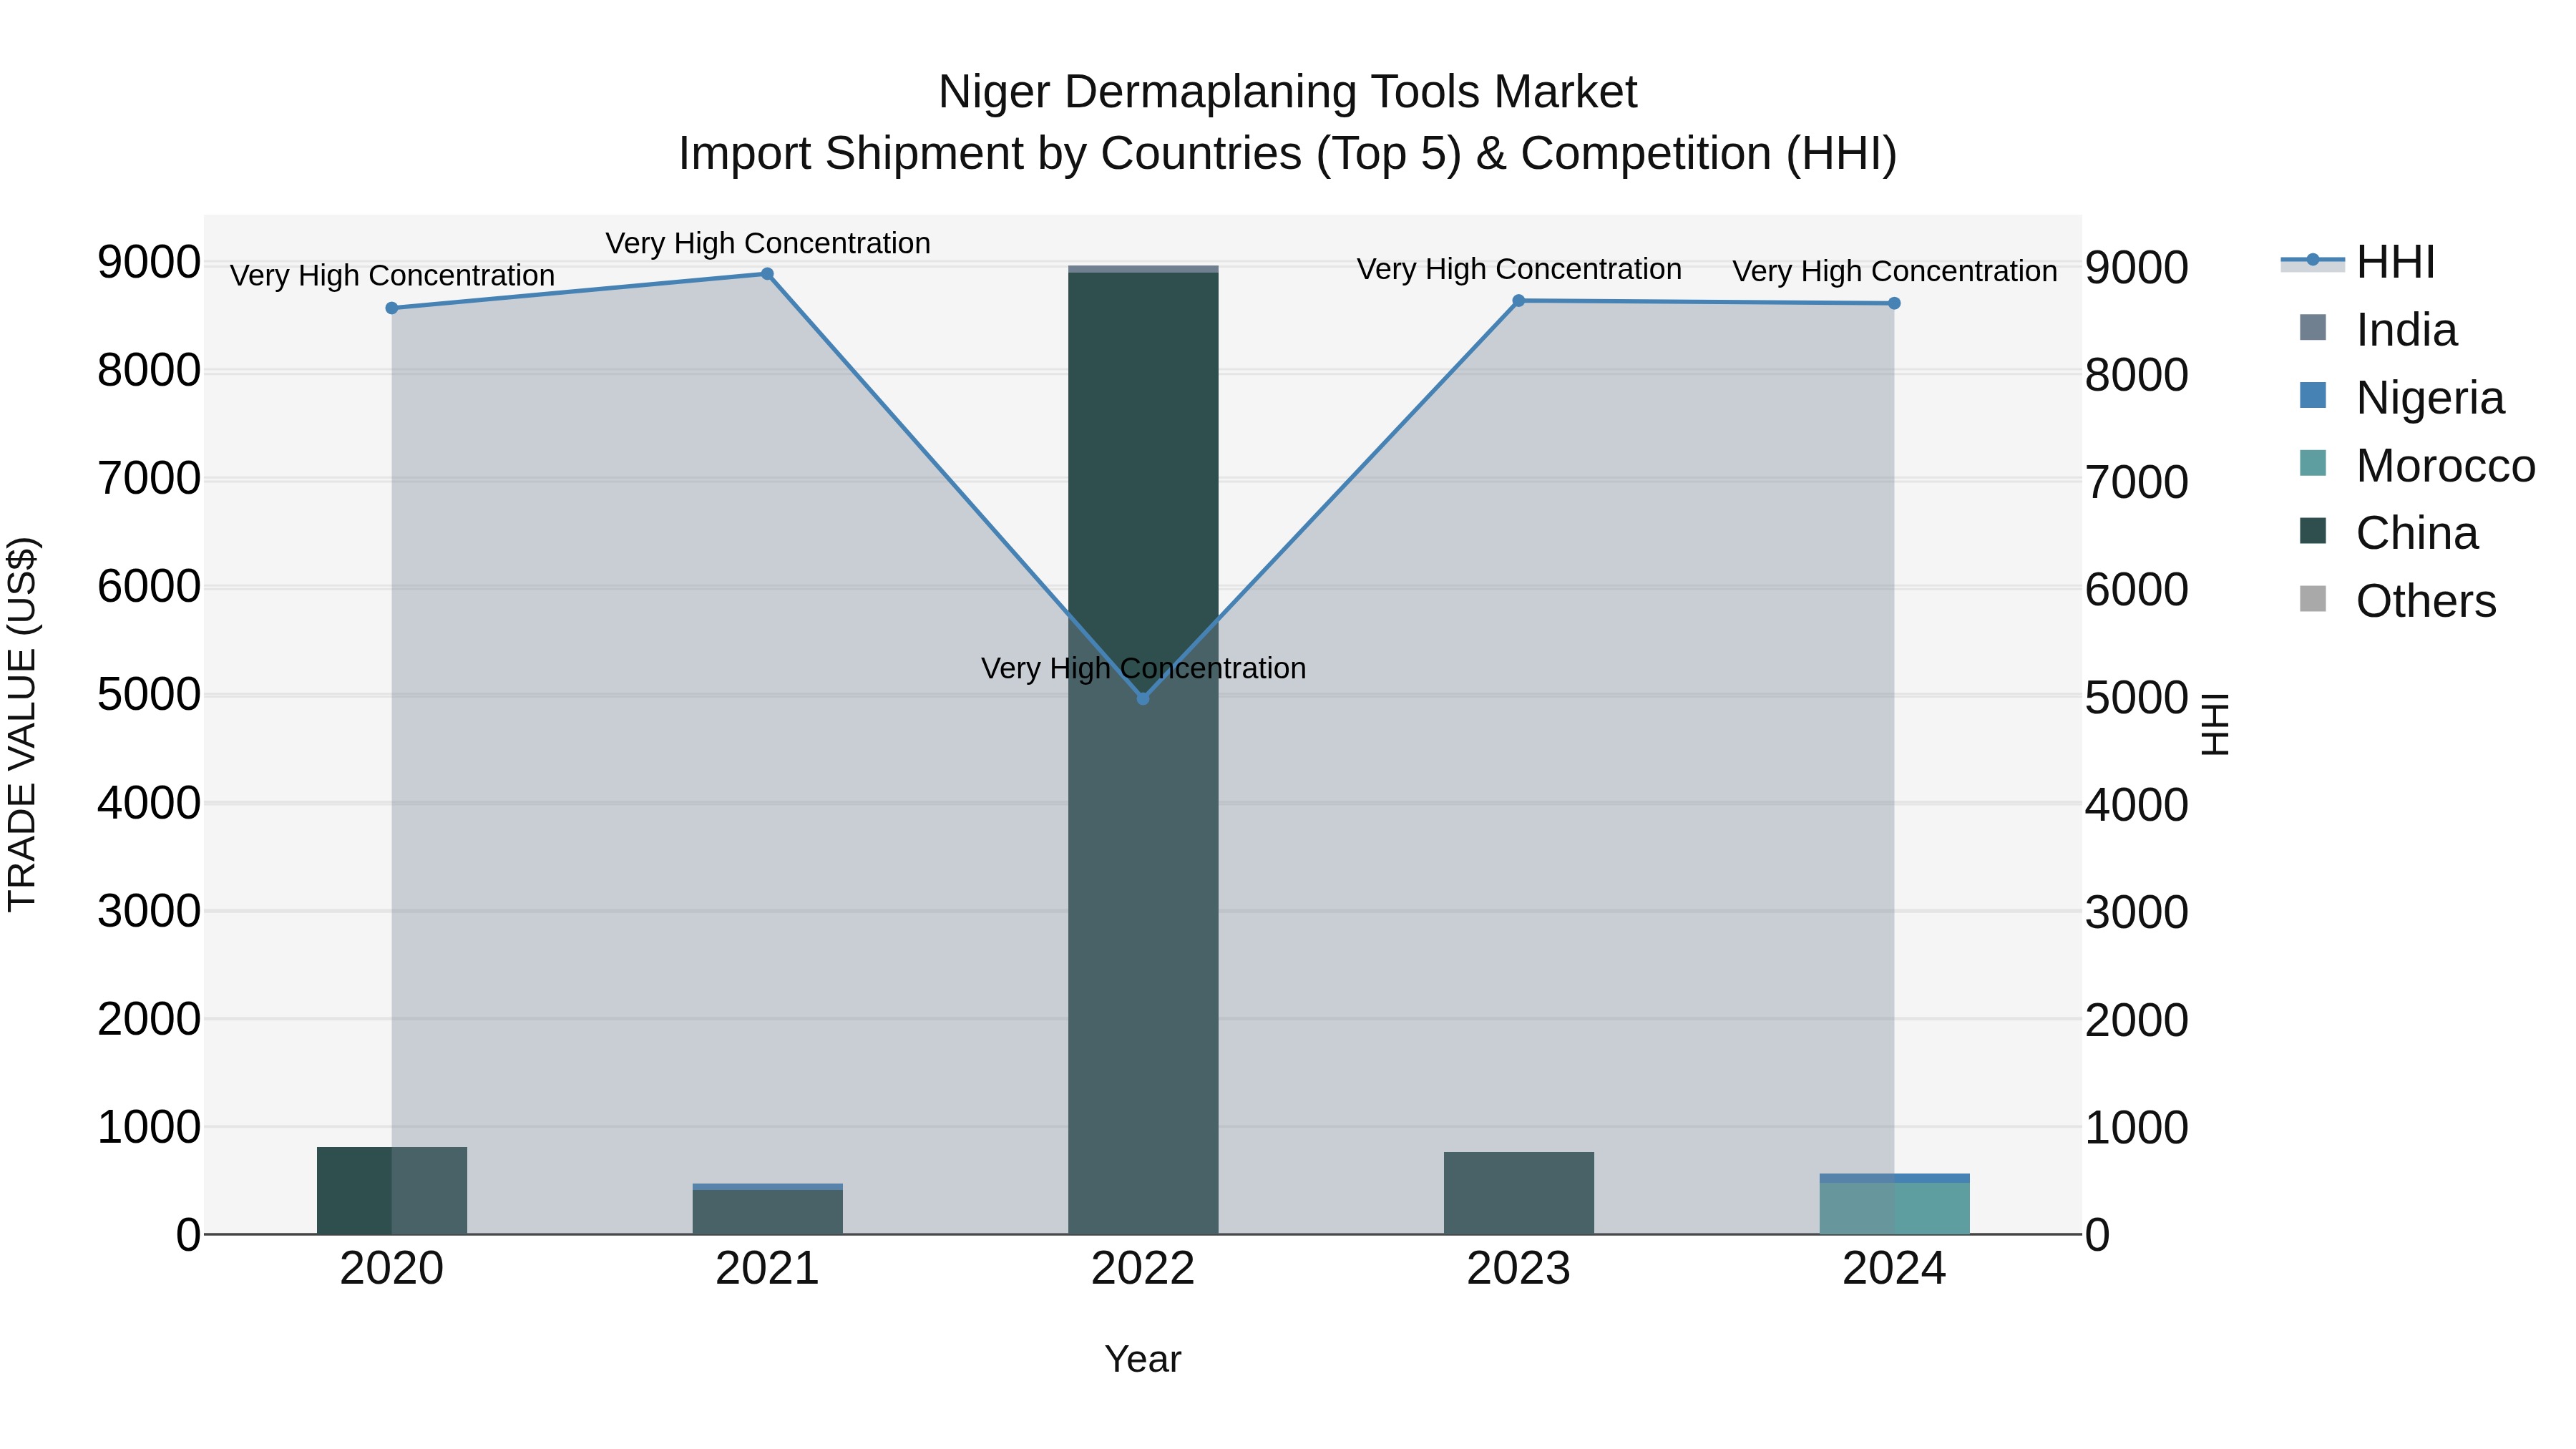Click the HHI line marker icon in legend
This screenshot has width=2576, height=1449.
click(2312, 261)
